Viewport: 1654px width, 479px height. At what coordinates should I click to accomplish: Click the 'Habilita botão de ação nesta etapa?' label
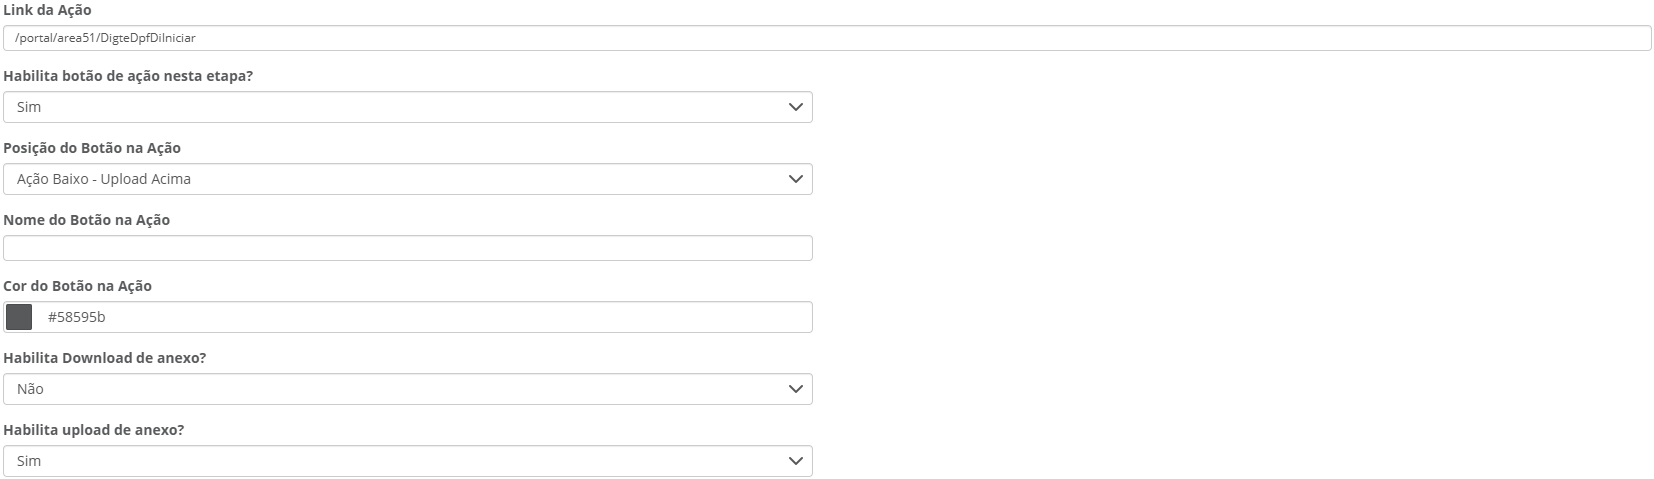pos(128,76)
